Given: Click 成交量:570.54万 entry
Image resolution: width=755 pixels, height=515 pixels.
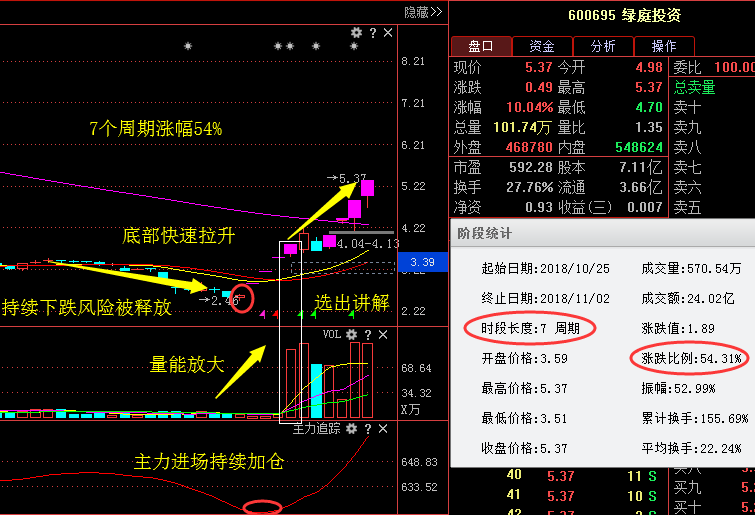Looking at the screenshot, I should pyautogui.click(x=691, y=269).
